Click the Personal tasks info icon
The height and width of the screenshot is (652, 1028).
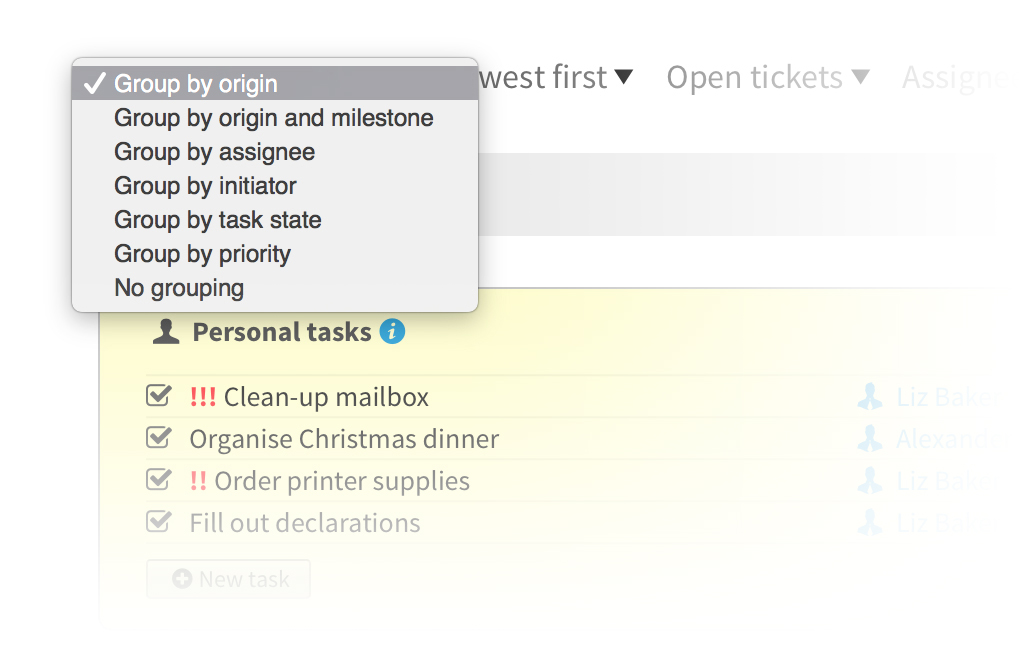pos(393,332)
